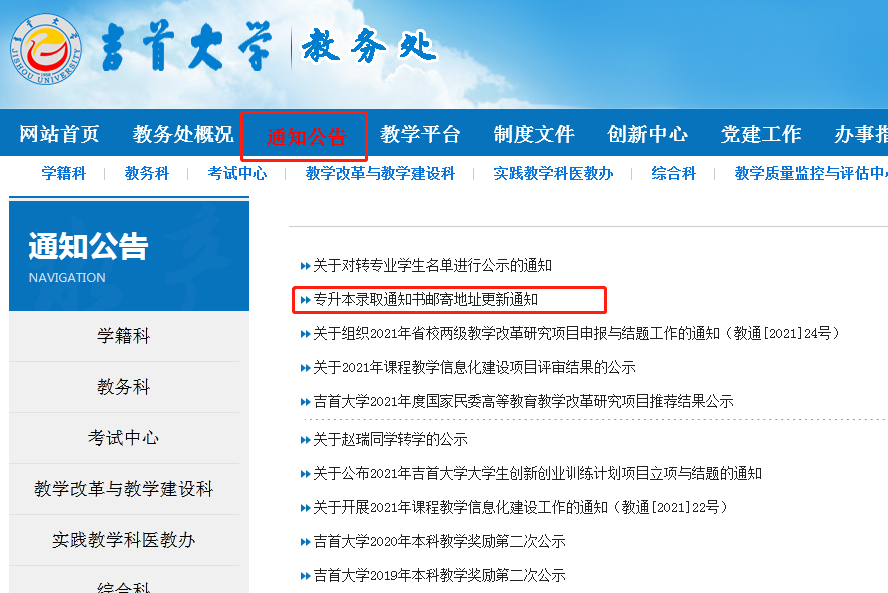Click the 通知公告 NAVIGATION sidebar header
This screenshot has height=593, width=888.
click(x=129, y=256)
